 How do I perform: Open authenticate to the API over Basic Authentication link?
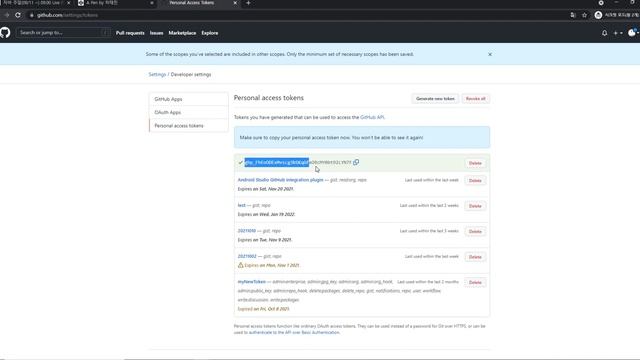point(294,333)
